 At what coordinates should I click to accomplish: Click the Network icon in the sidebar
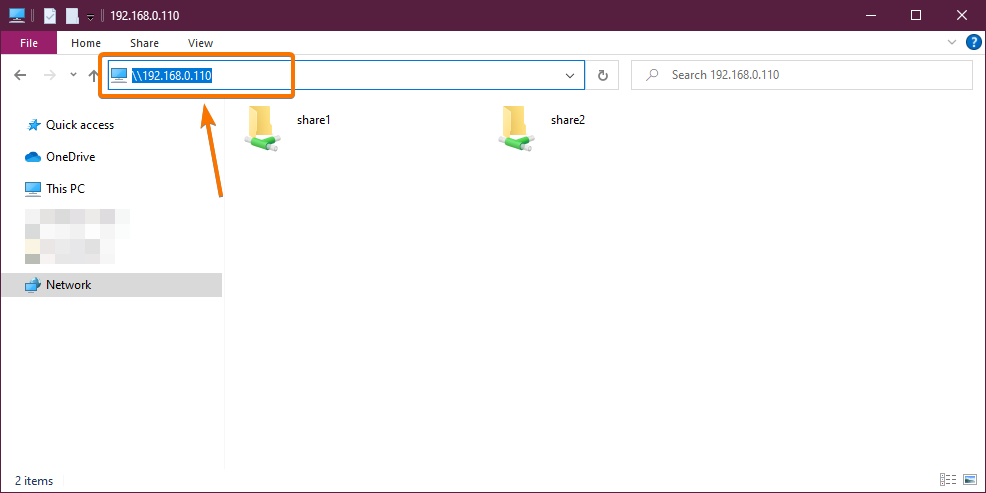pos(33,285)
